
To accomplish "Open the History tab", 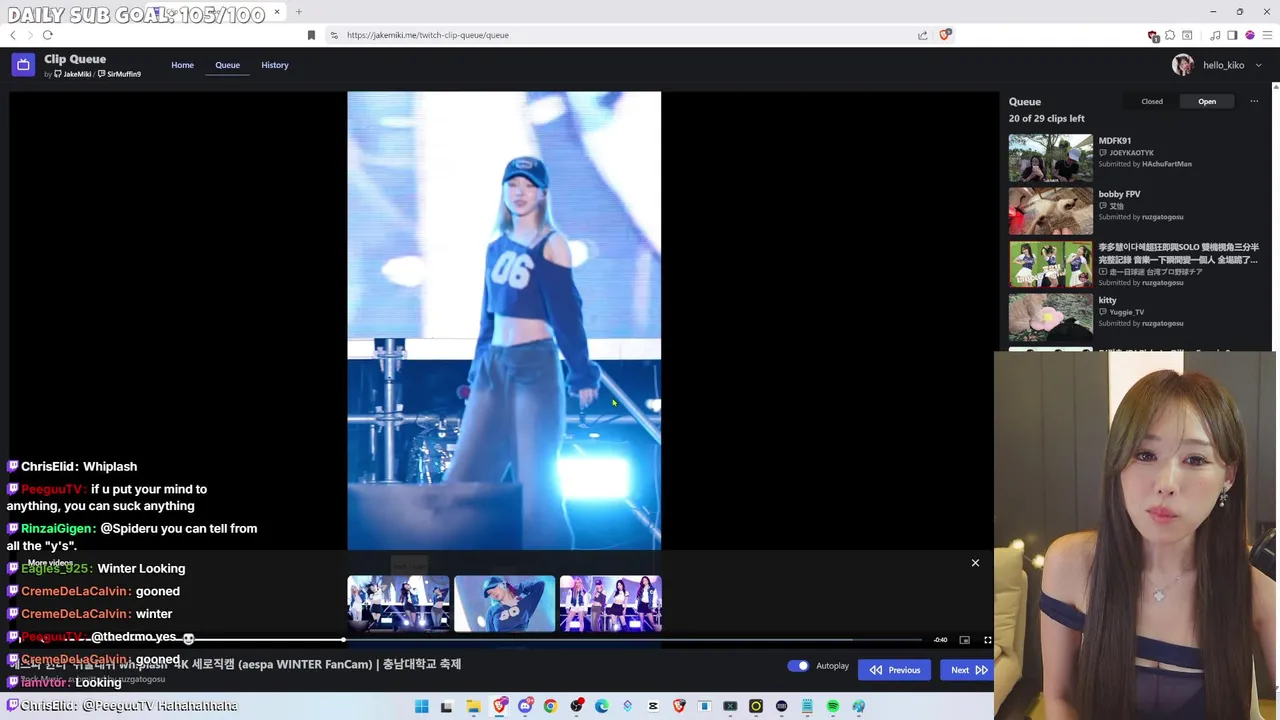I will pyautogui.click(x=275, y=65).
